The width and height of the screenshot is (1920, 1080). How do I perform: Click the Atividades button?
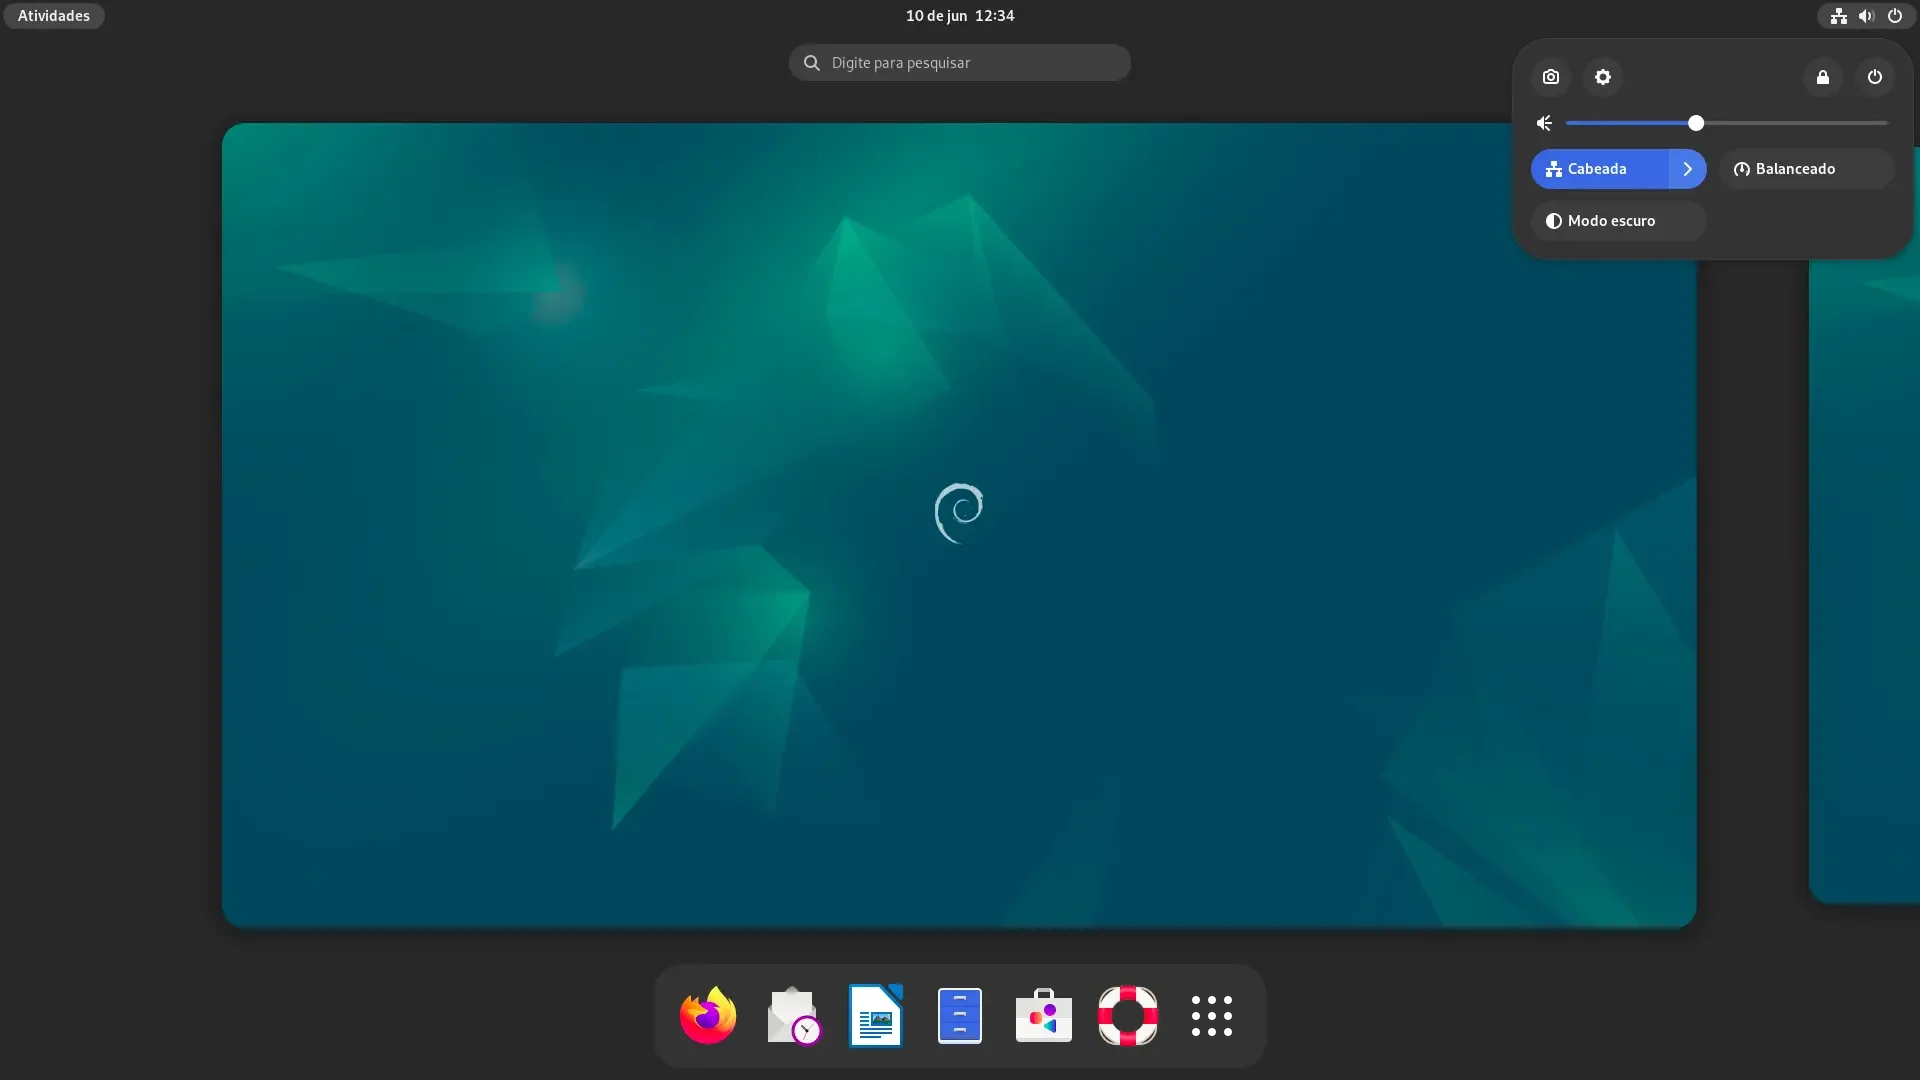pos(54,16)
